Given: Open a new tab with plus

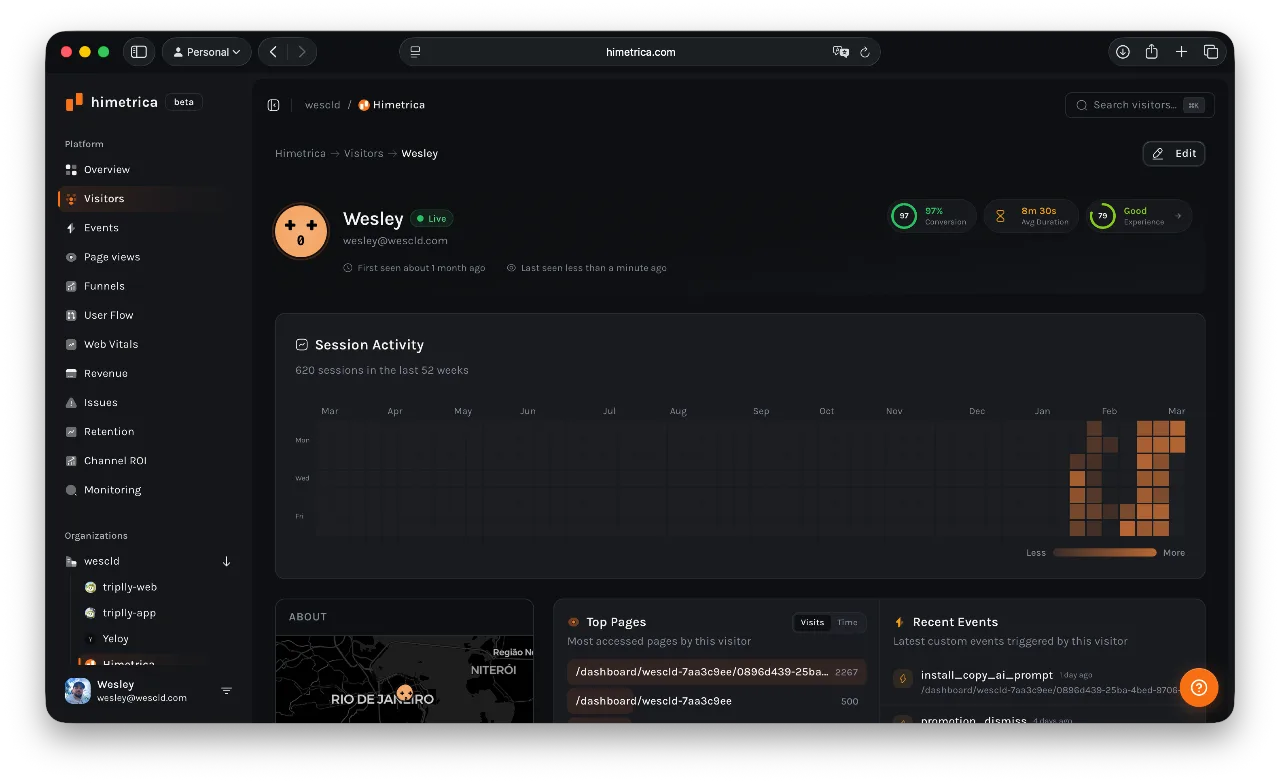Looking at the screenshot, I should click(x=1181, y=52).
